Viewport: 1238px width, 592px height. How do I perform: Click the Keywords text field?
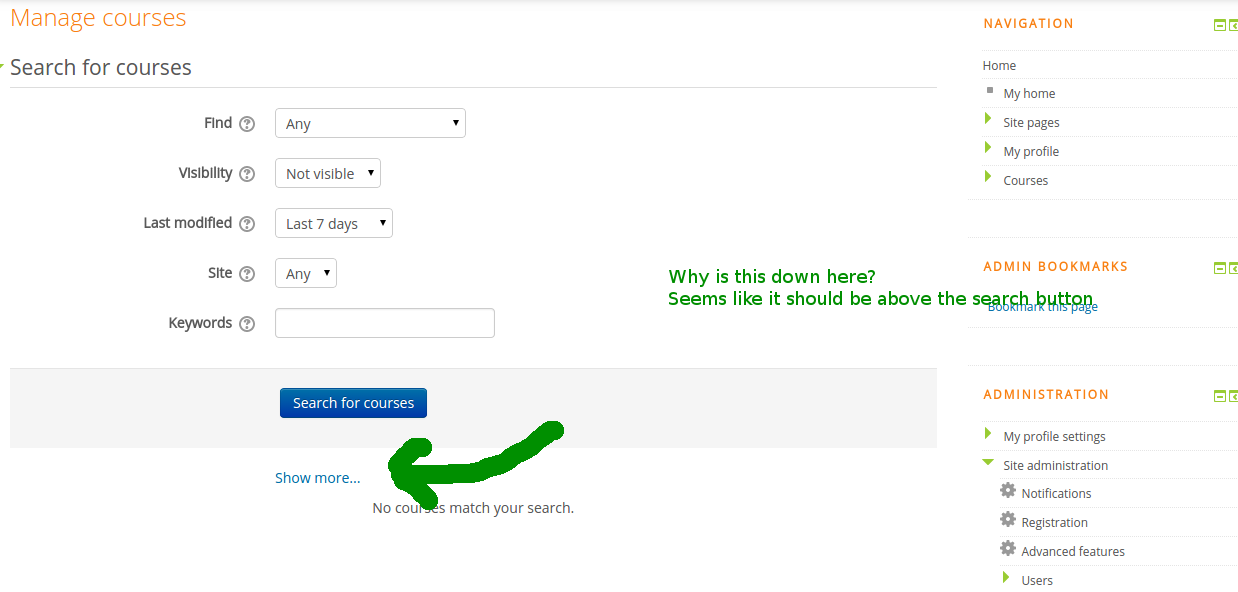385,323
